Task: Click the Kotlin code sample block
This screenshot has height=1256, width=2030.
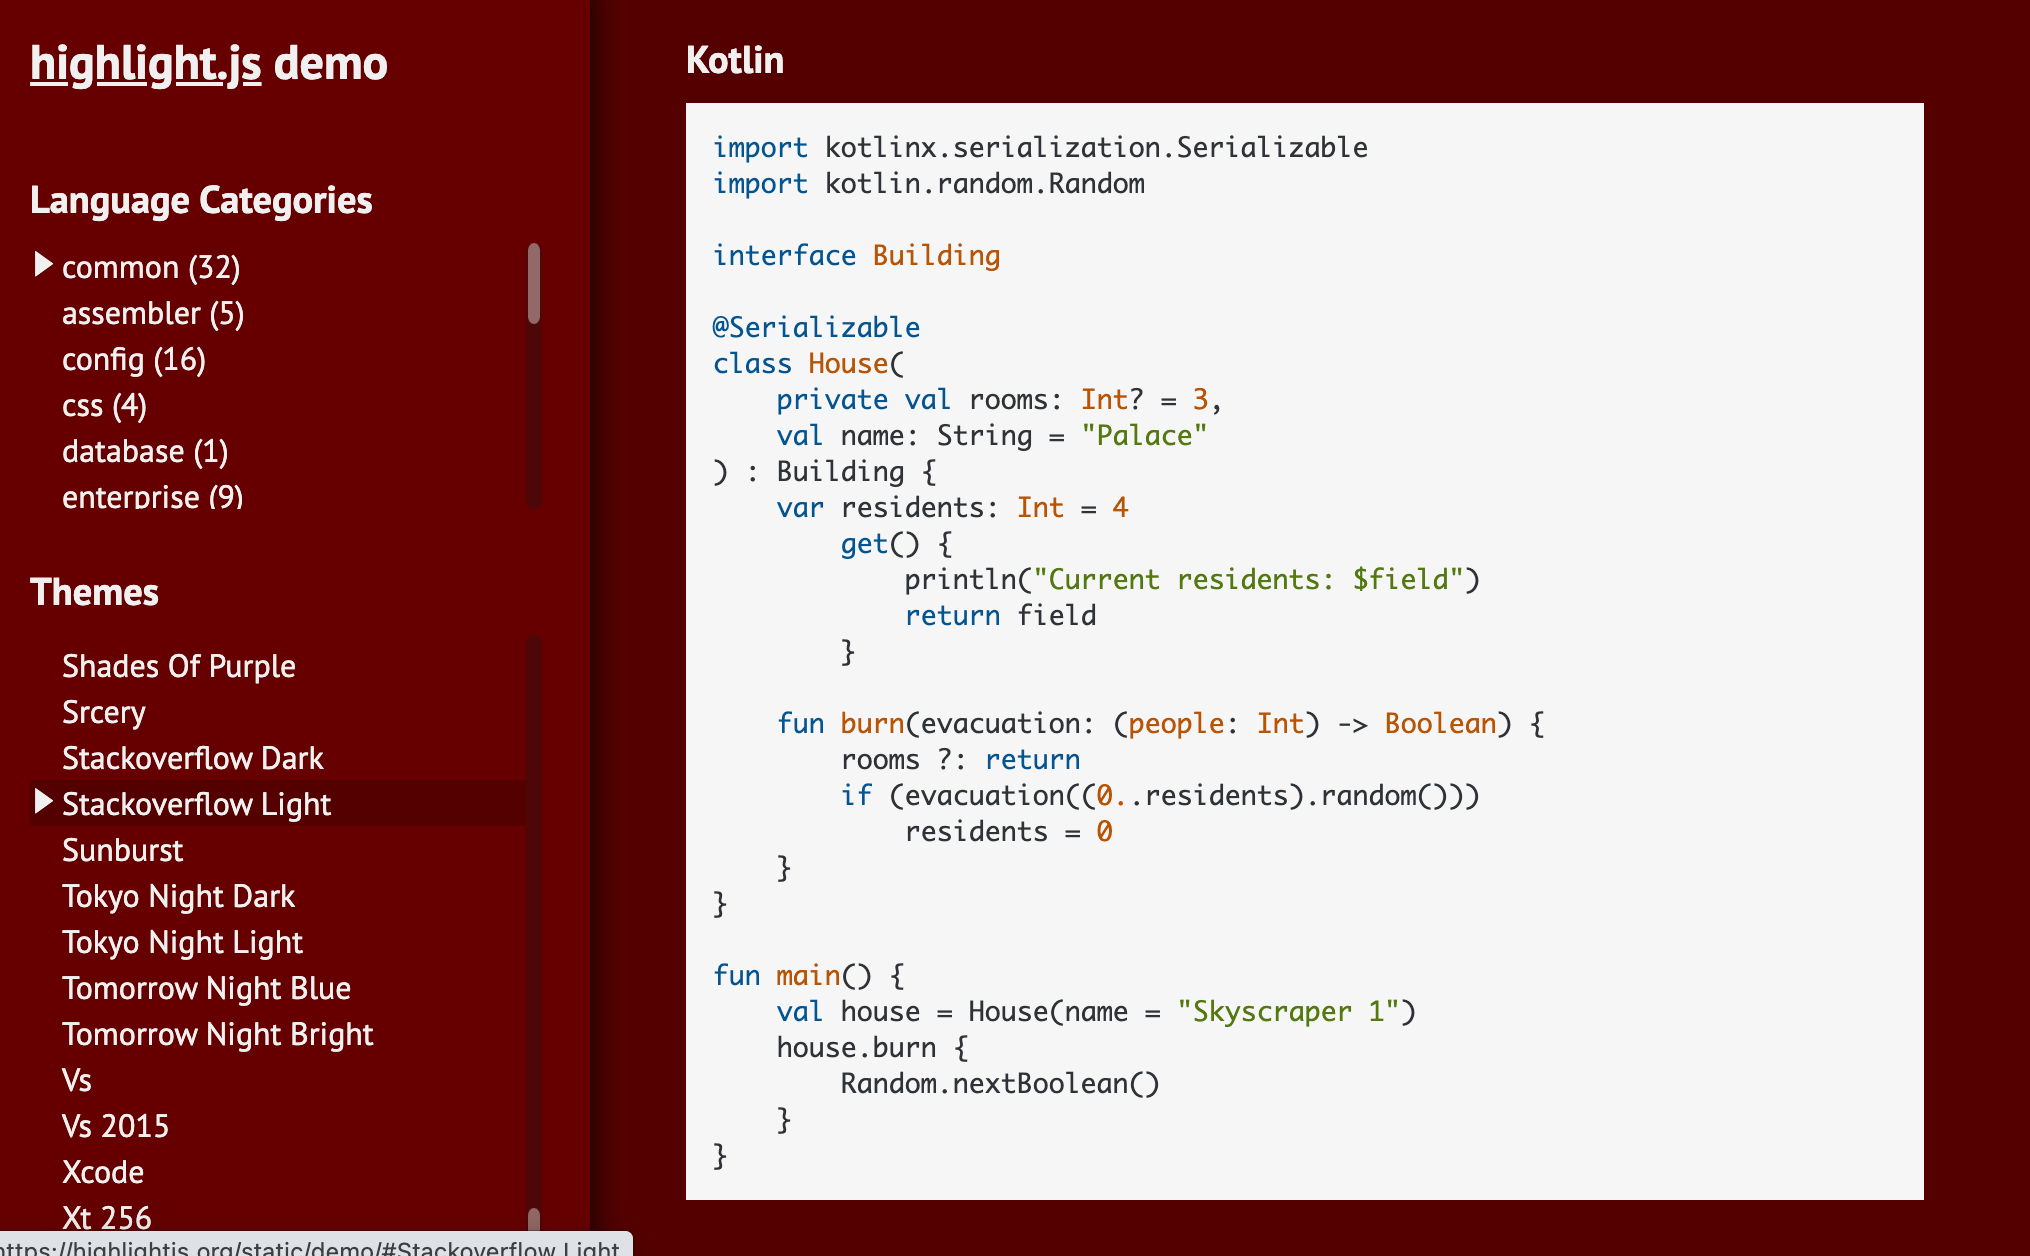Action: (x=1304, y=650)
